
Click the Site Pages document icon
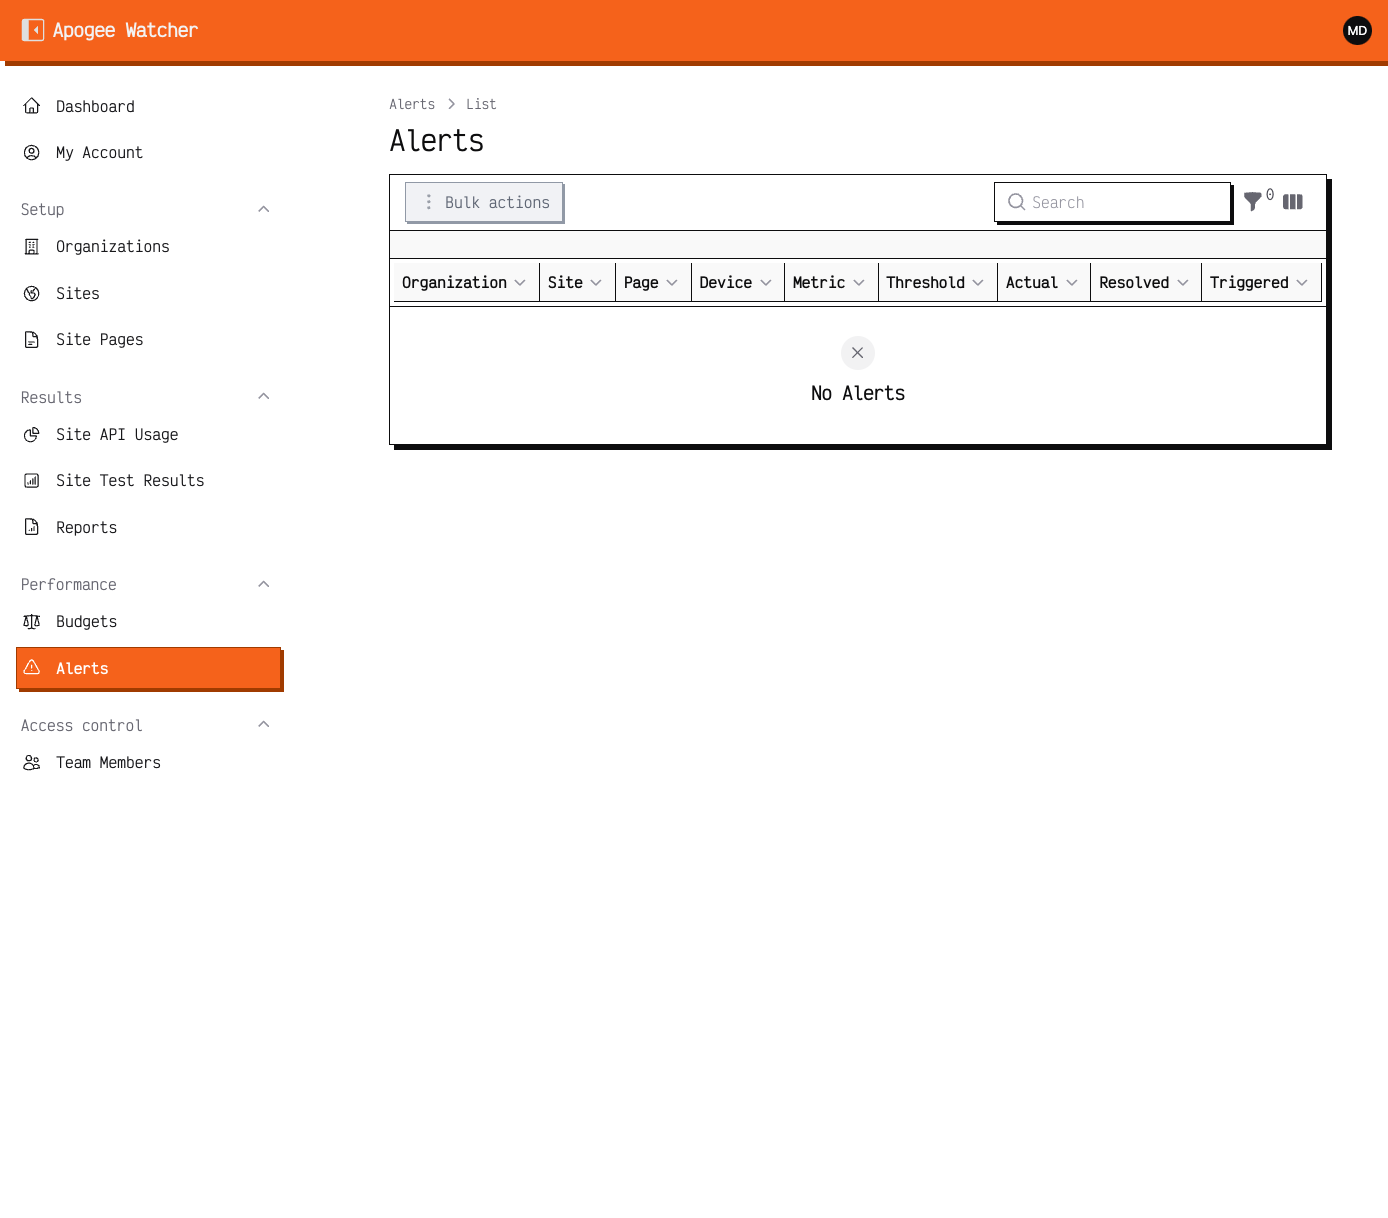click(32, 339)
